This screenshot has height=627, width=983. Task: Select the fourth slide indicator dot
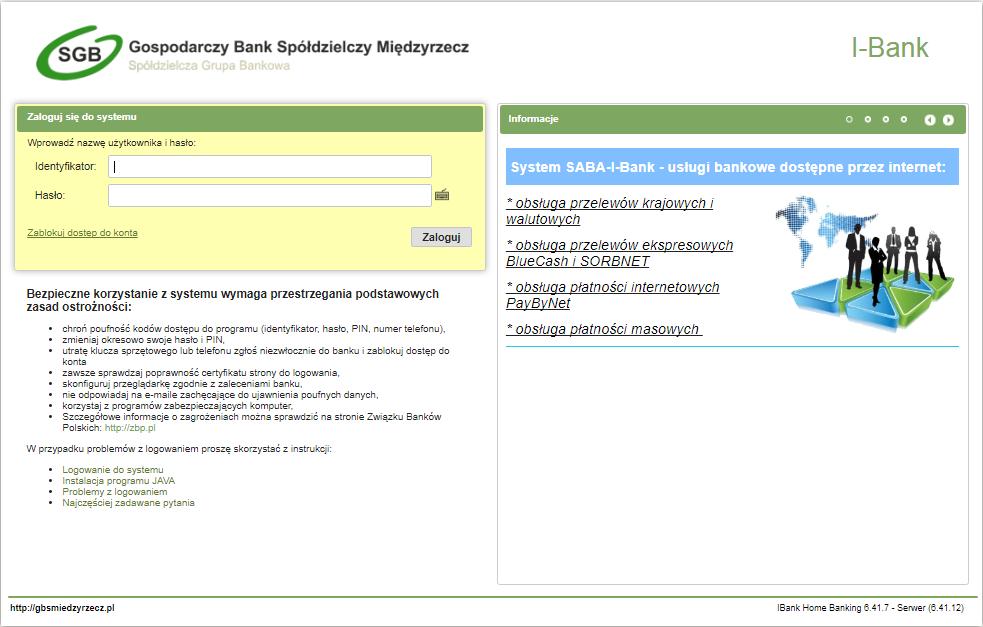(x=904, y=119)
